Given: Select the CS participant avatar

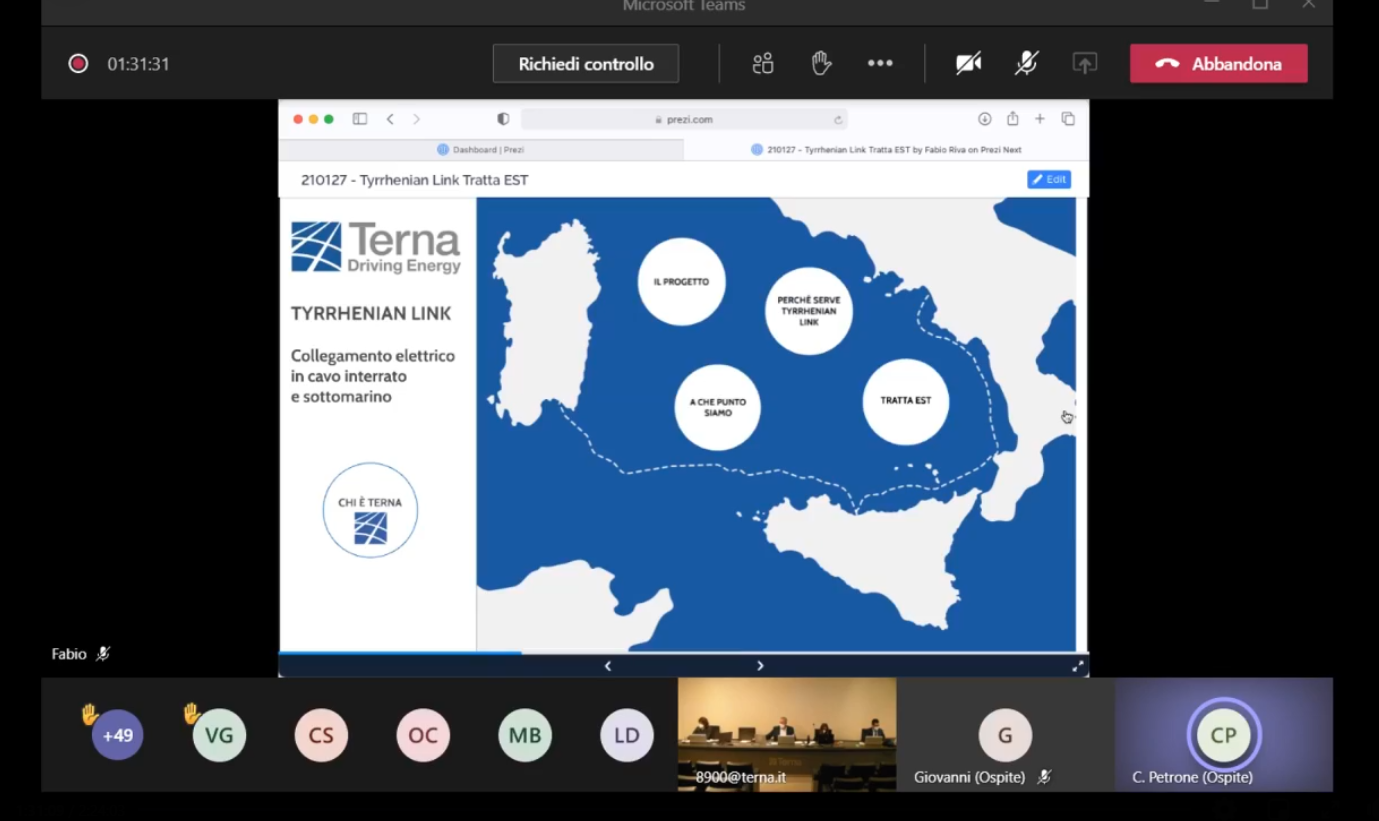Looking at the screenshot, I should 321,735.
